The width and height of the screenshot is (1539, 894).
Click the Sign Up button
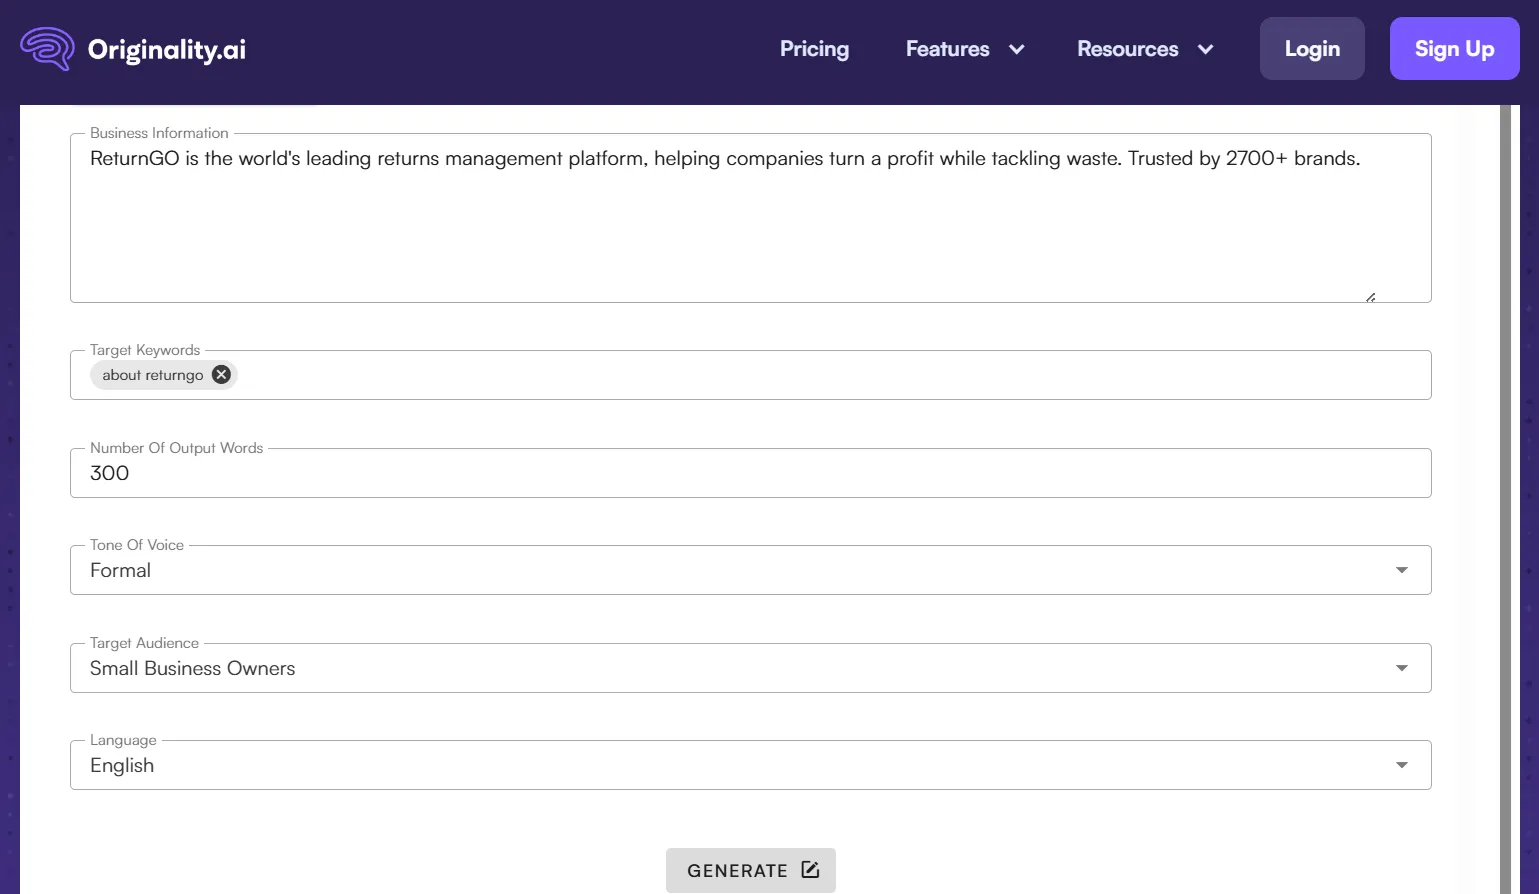(x=1454, y=49)
